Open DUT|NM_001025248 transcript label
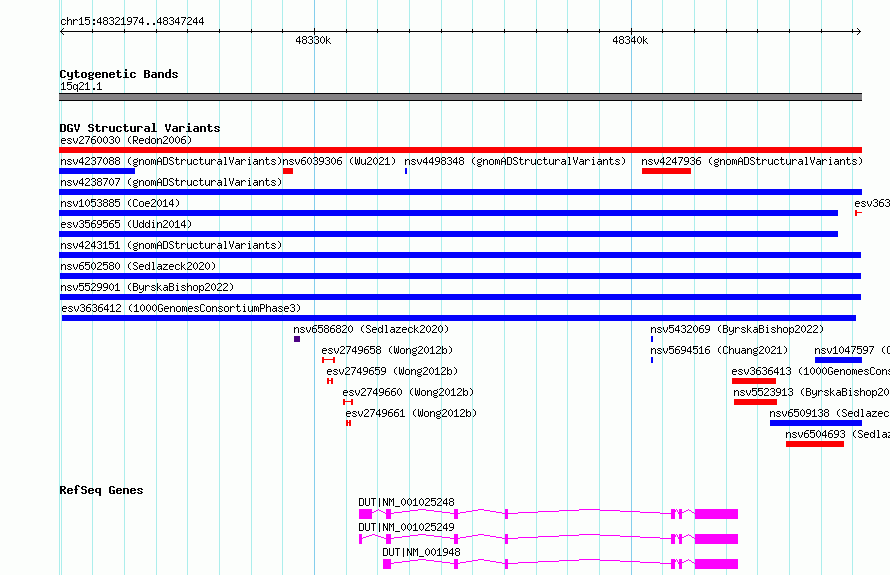The width and height of the screenshot is (890, 575). [x=406, y=502]
